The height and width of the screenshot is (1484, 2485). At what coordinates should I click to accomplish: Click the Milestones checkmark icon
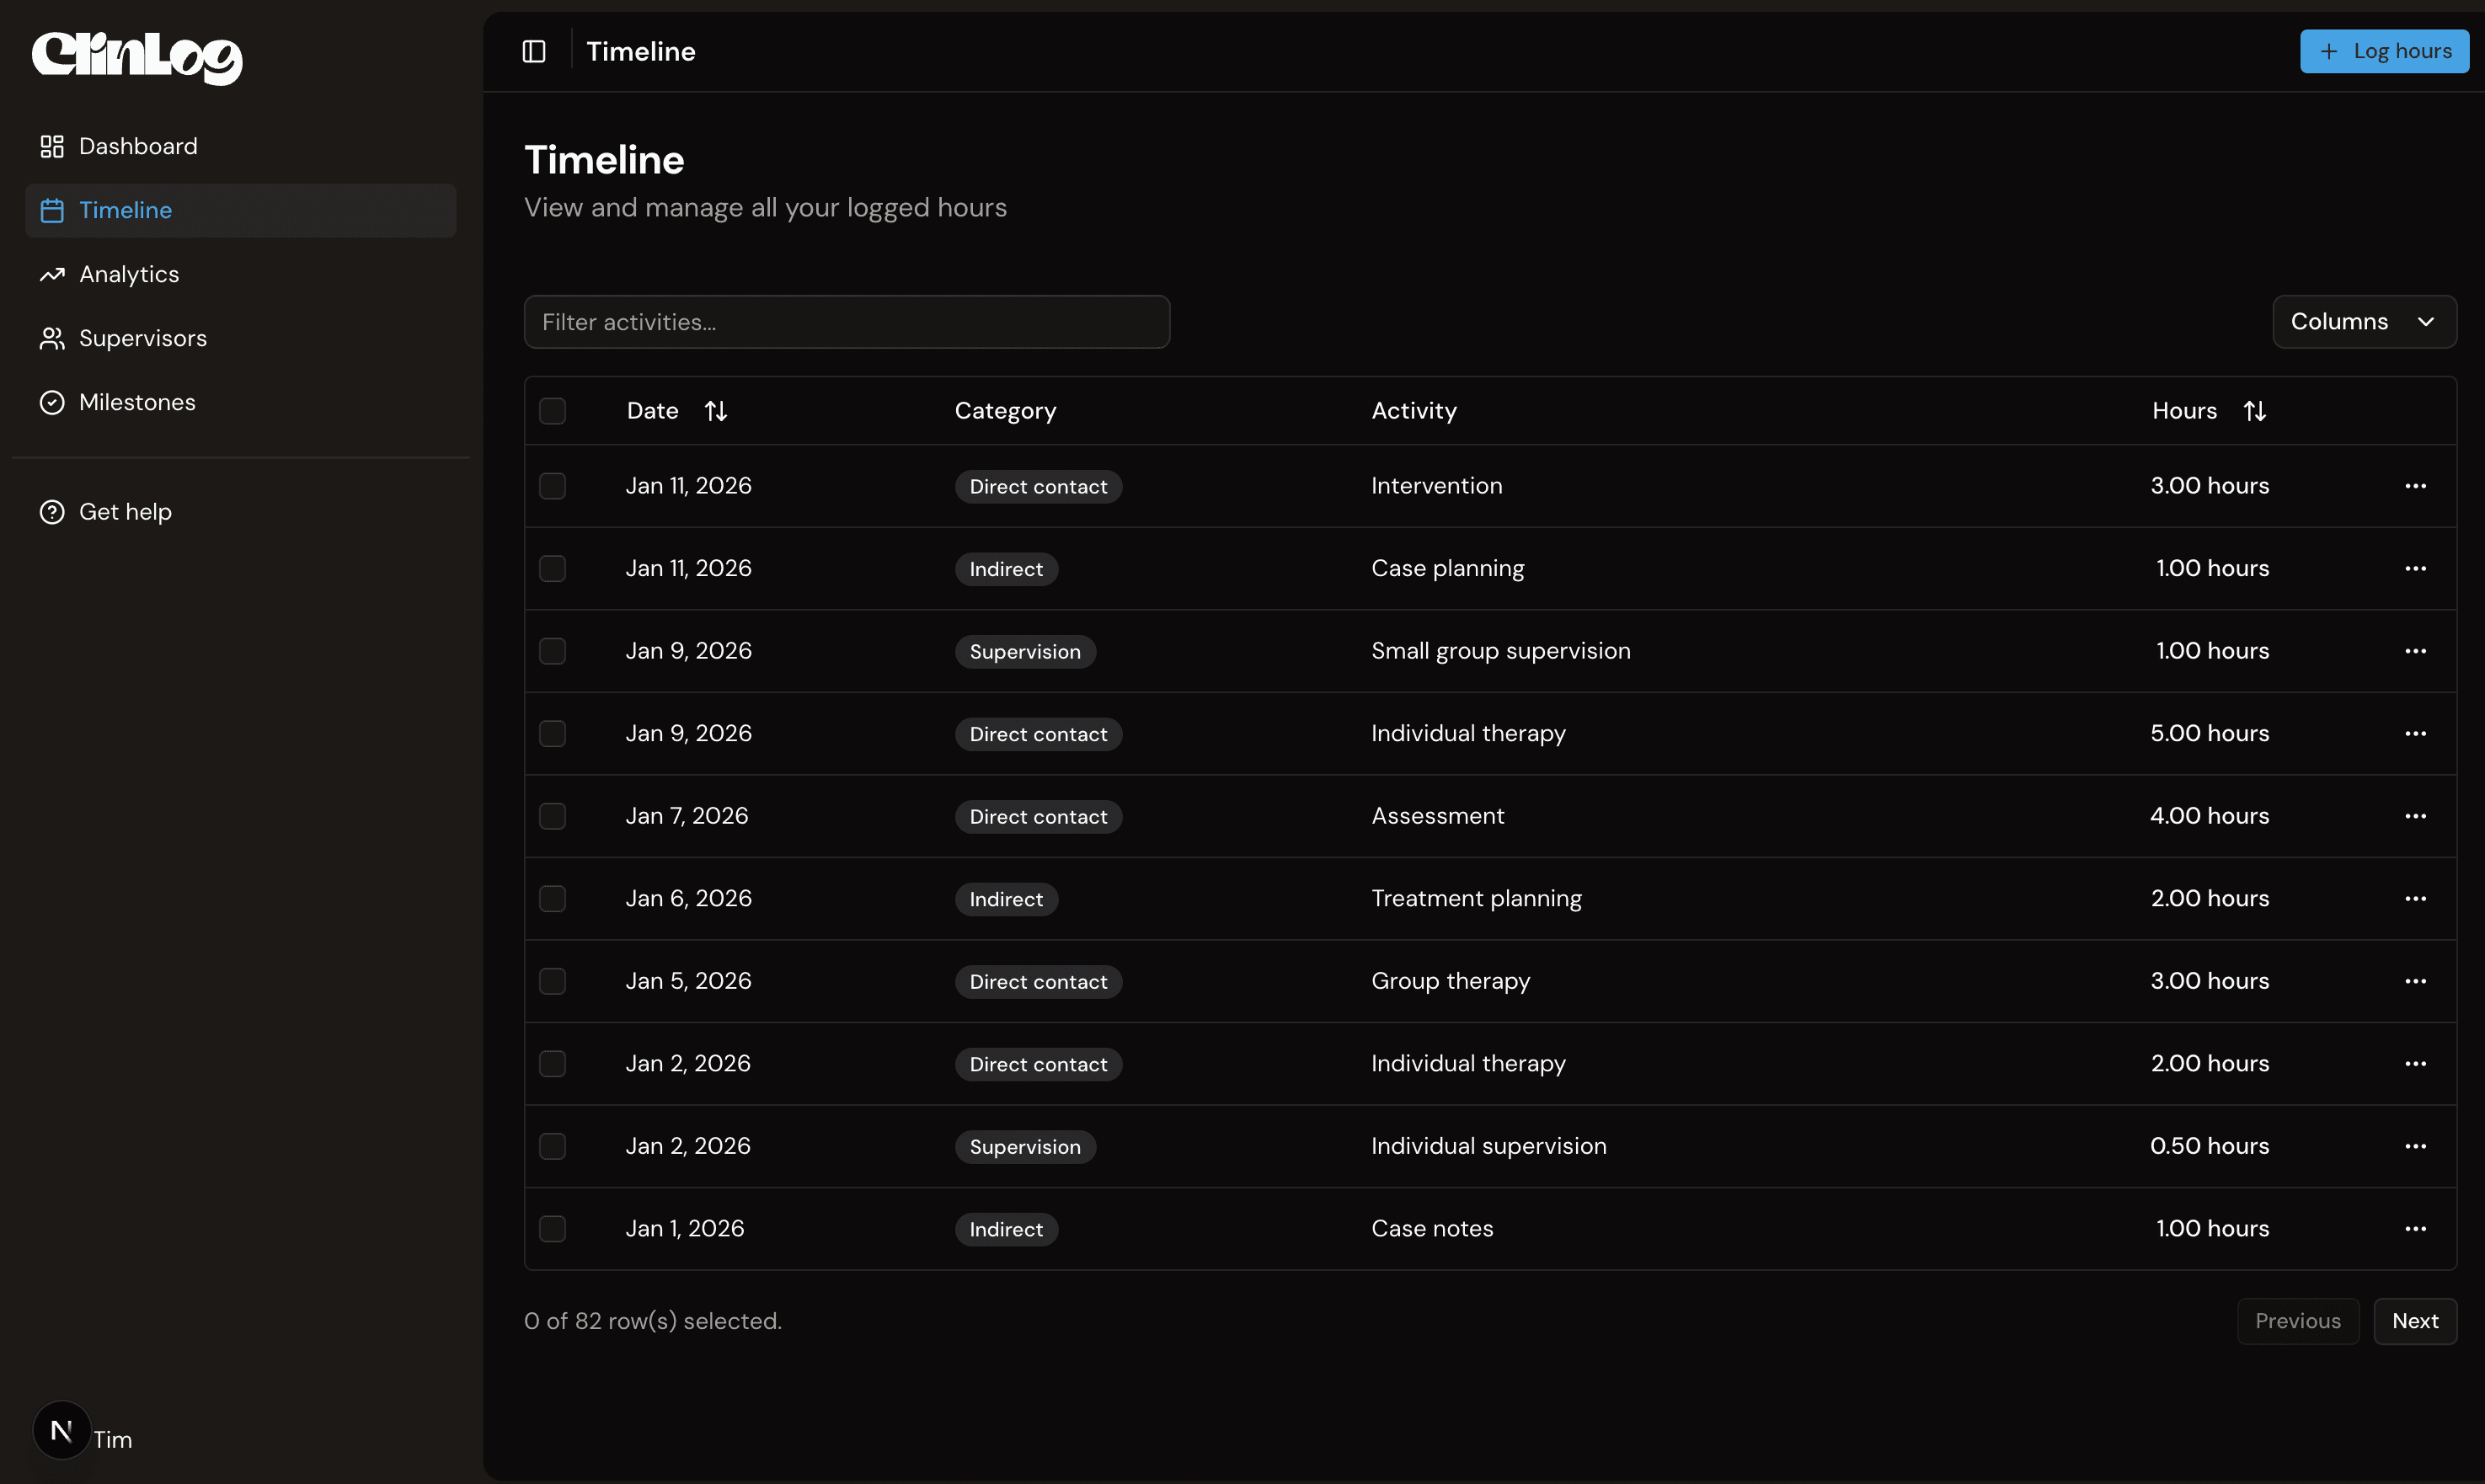(52, 402)
